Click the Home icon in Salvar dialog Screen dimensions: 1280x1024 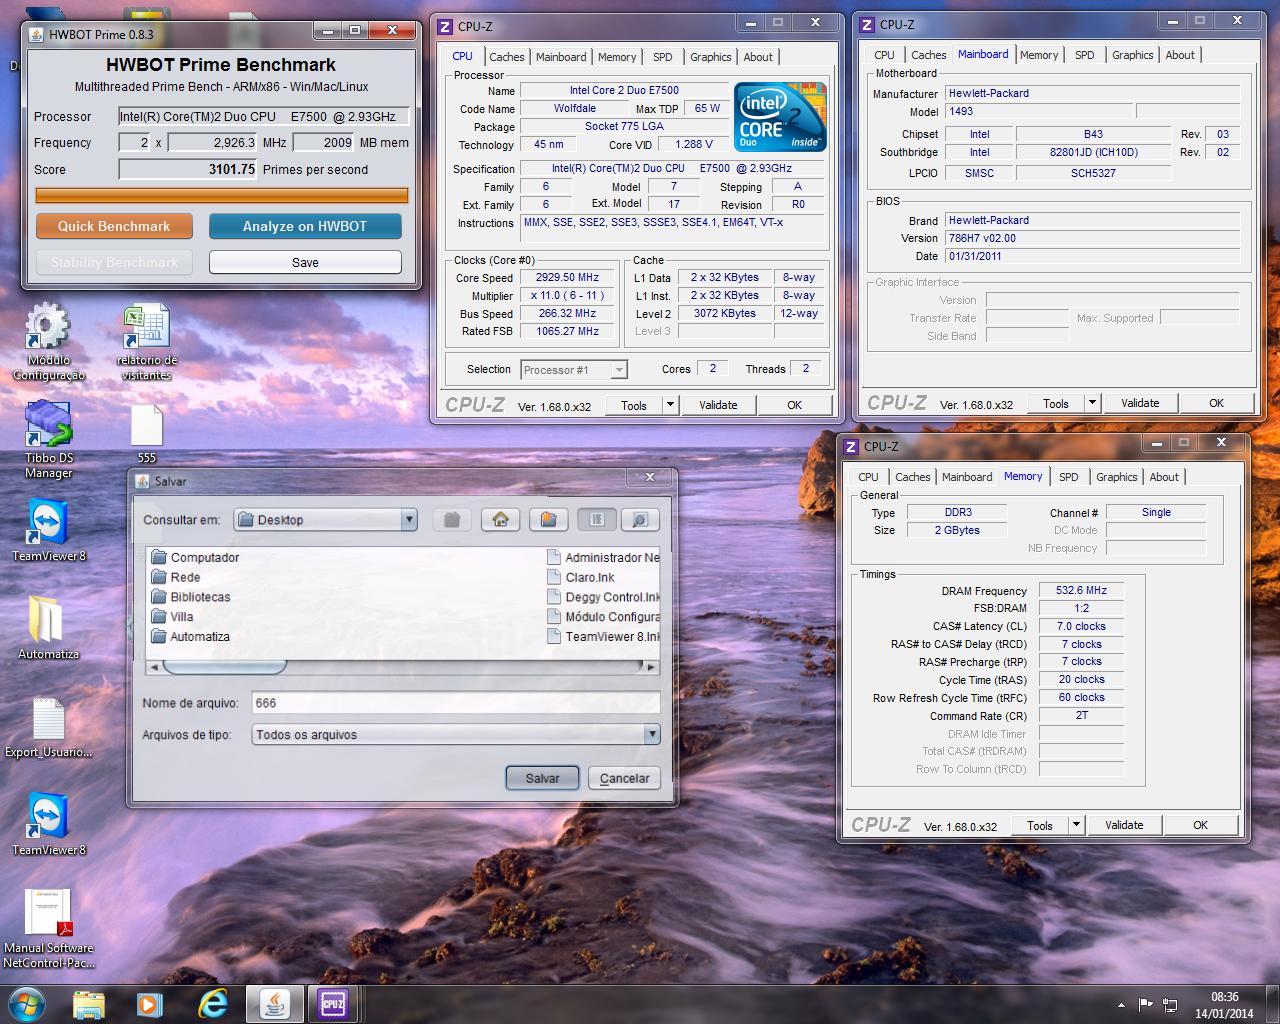coord(501,519)
